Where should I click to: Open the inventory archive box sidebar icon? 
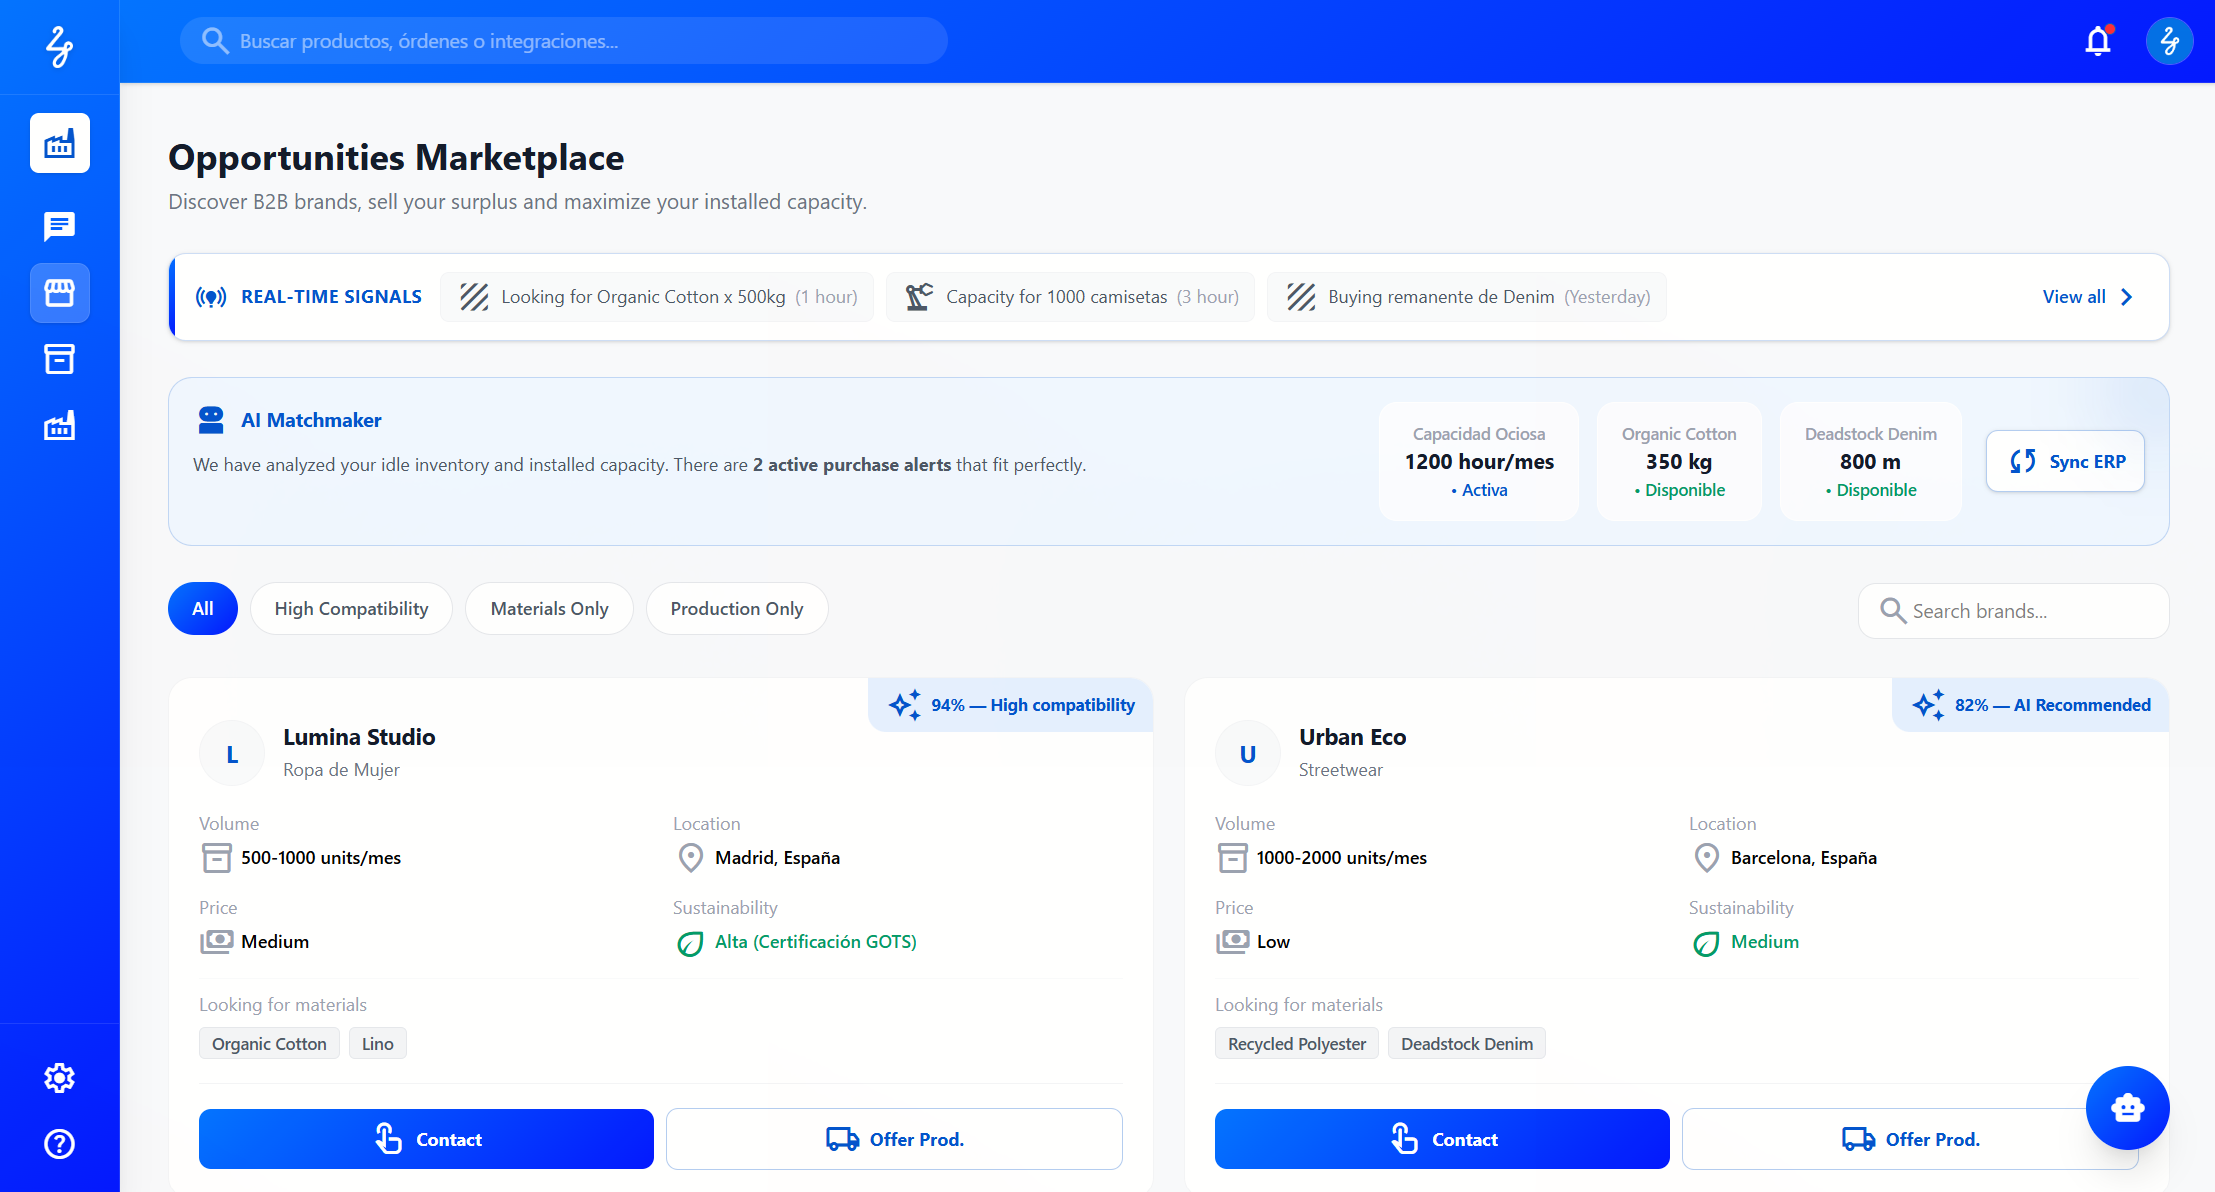[x=60, y=359]
